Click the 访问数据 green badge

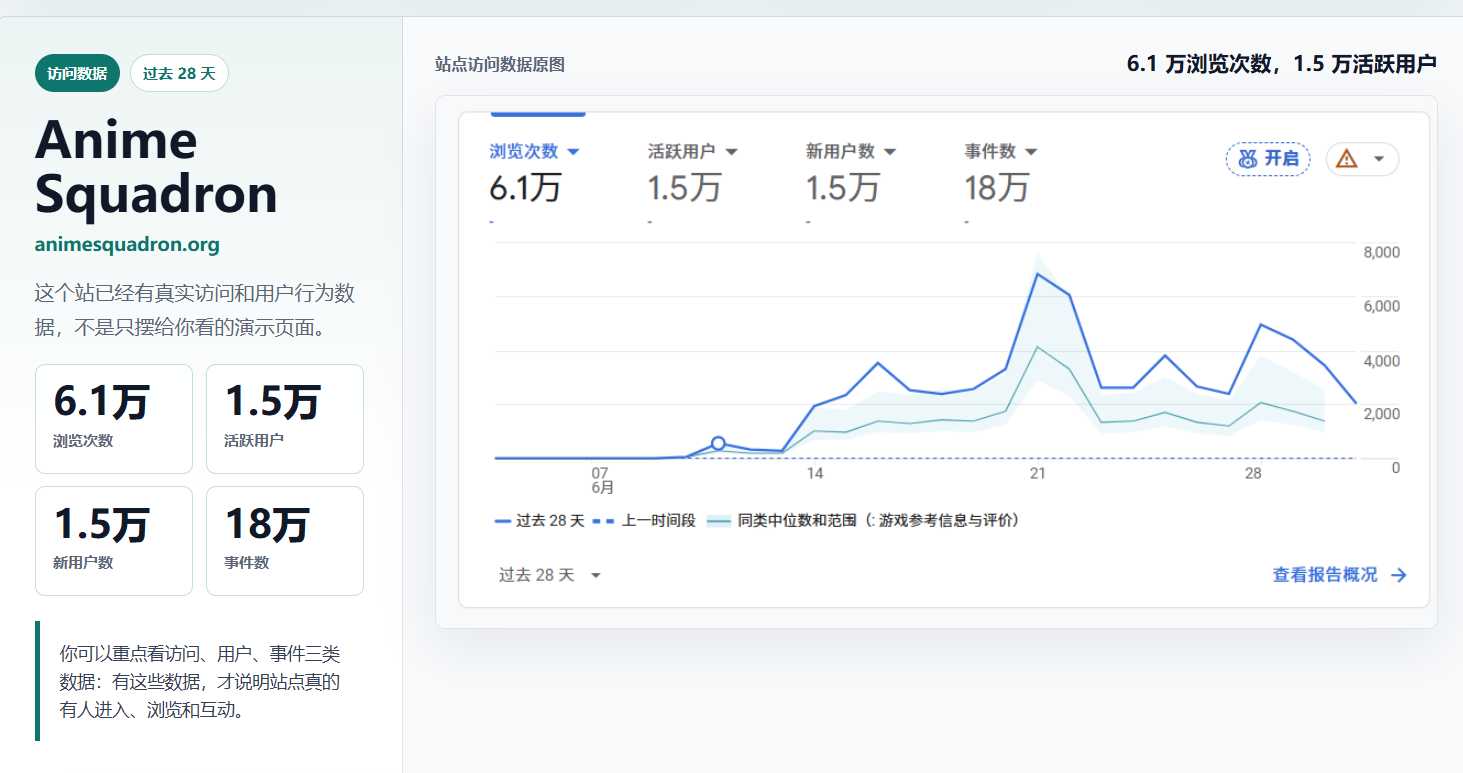77,73
